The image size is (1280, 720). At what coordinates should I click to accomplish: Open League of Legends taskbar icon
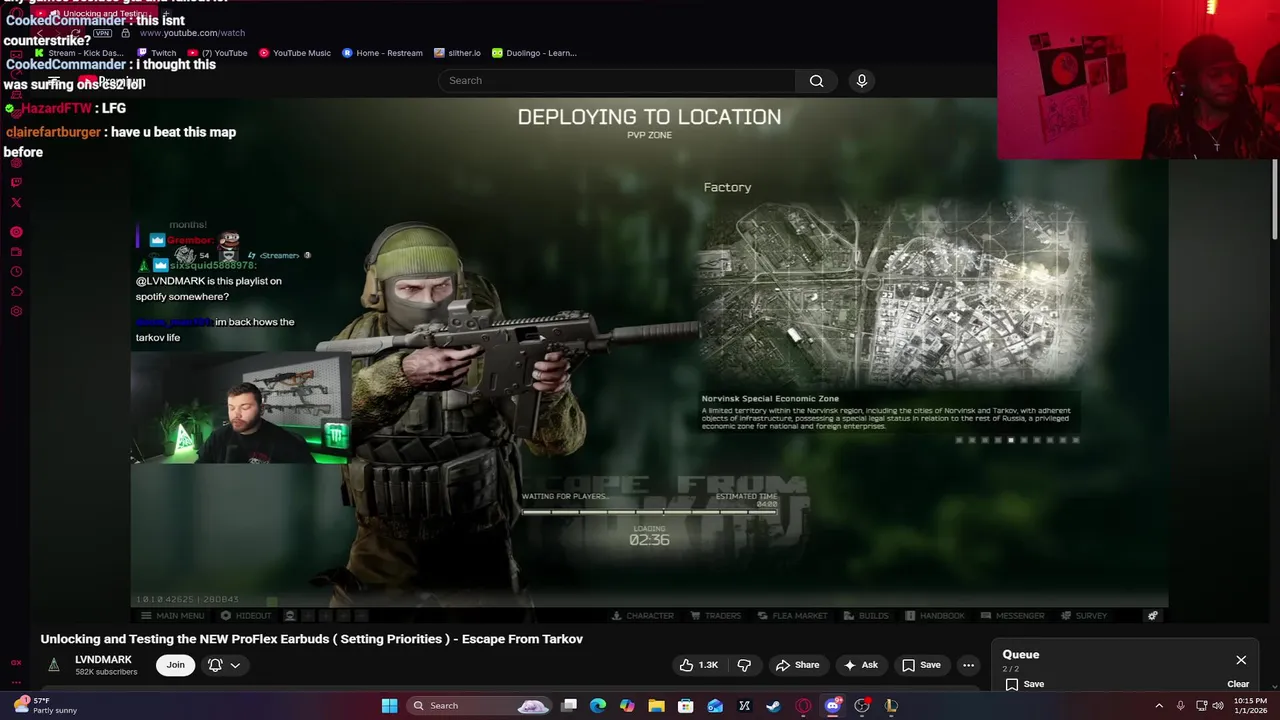[x=891, y=705]
